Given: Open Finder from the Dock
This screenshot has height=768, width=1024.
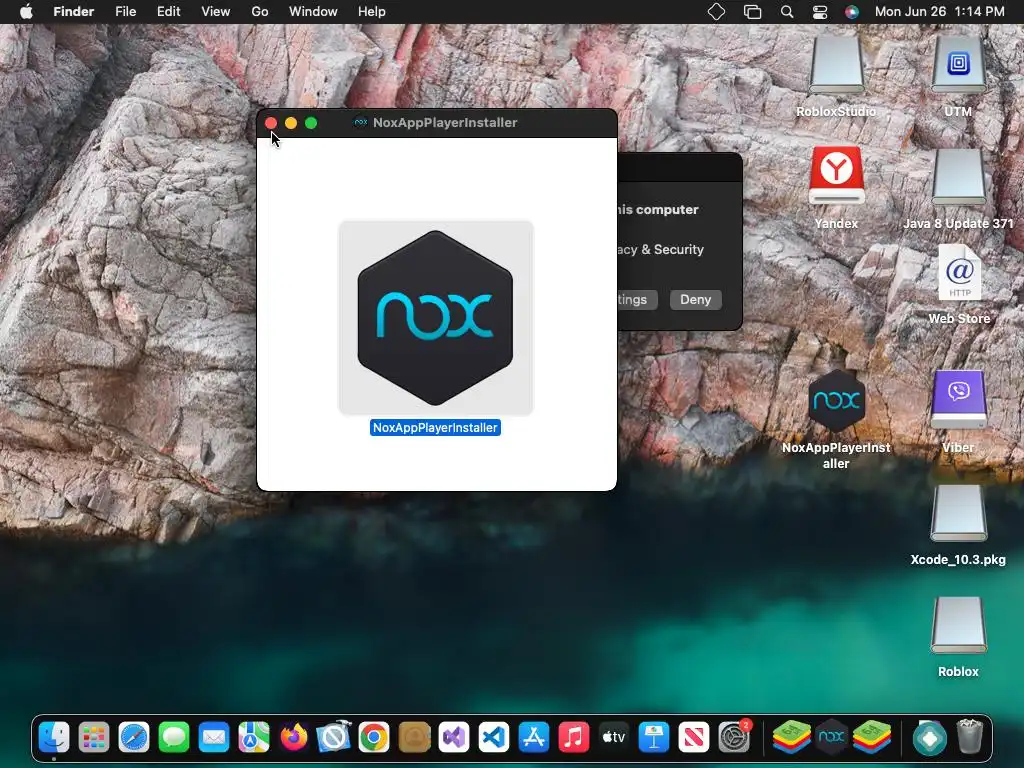Looking at the screenshot, I should 54,738.
